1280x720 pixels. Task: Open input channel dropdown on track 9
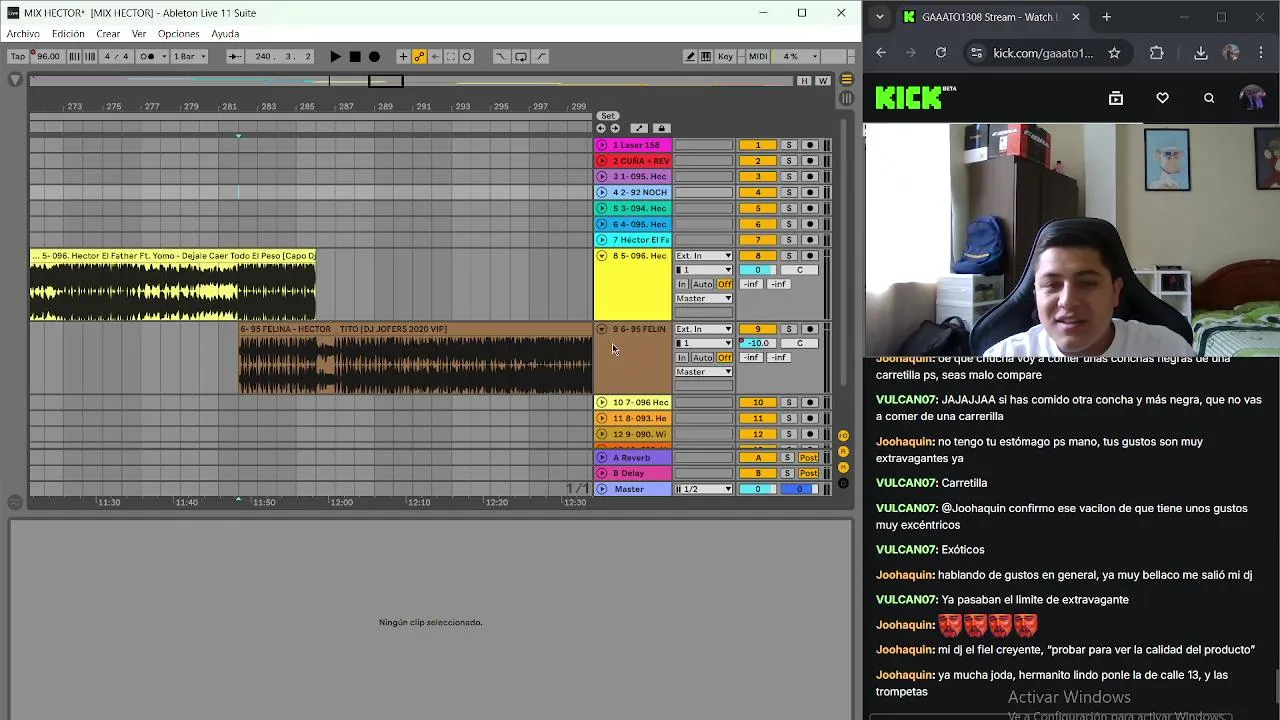pos(704,343)
